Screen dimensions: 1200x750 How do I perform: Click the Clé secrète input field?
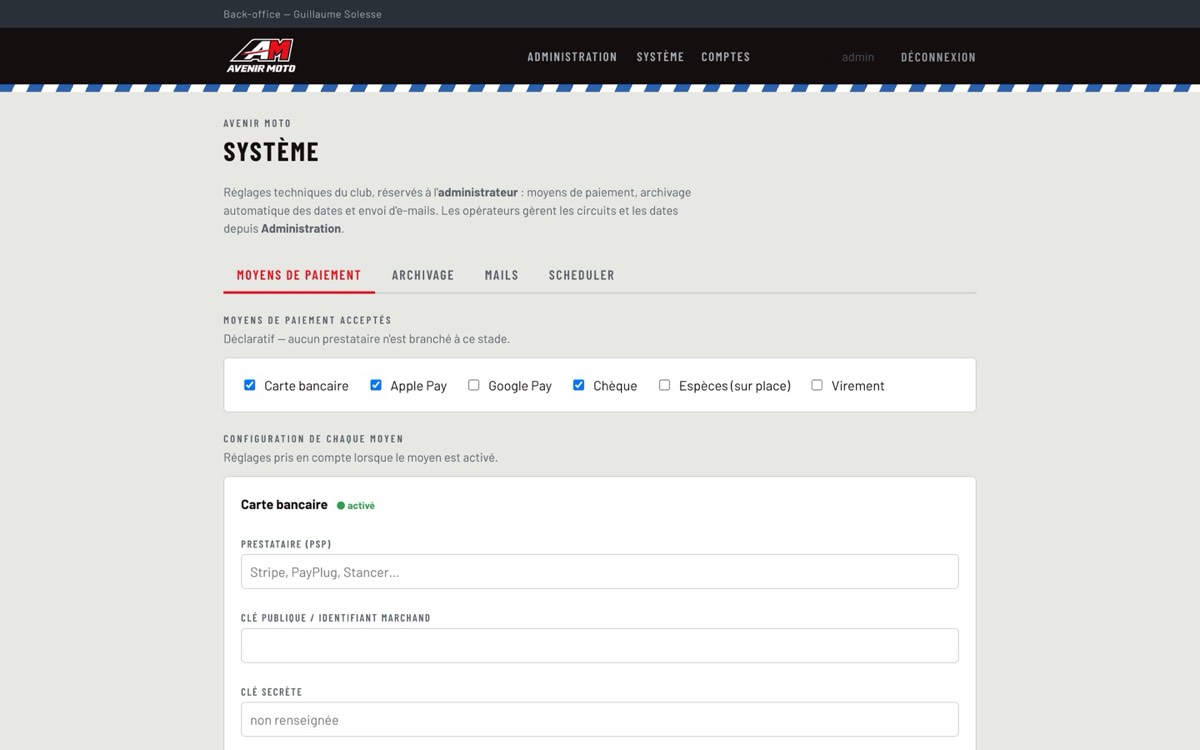(x=600, y=720)
